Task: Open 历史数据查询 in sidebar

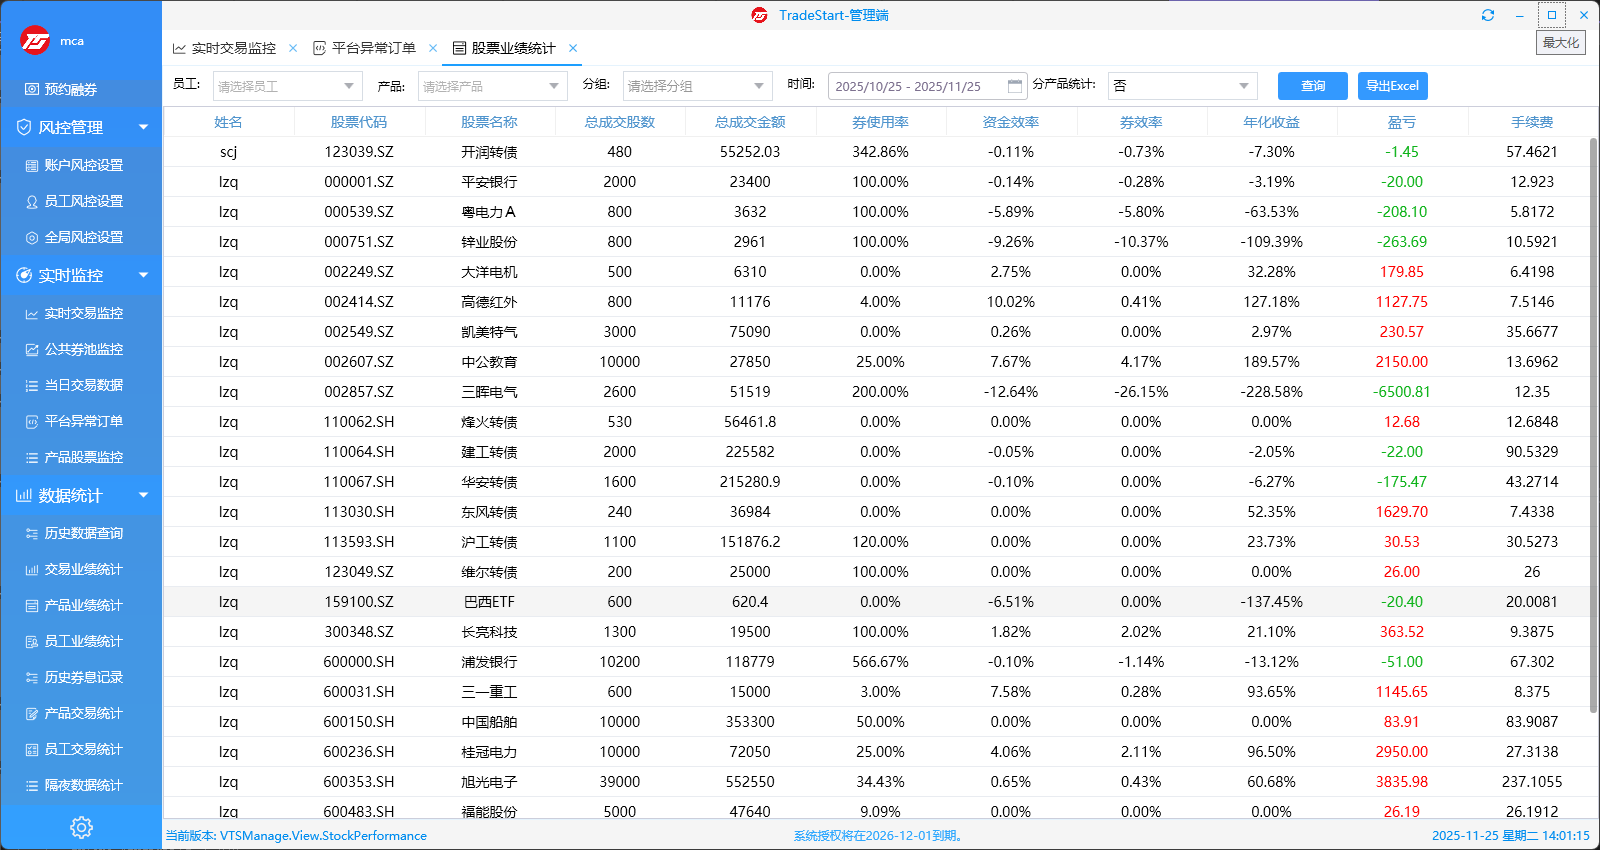Action: pos(83,533)
